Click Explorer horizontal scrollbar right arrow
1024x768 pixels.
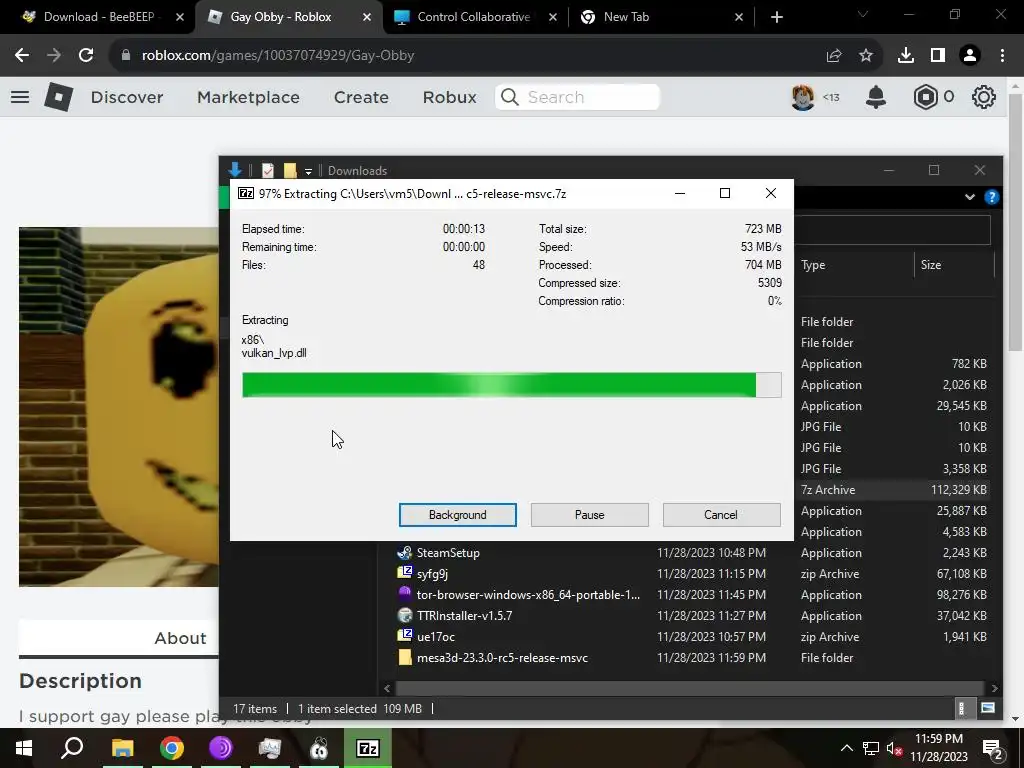coord(994,688)
